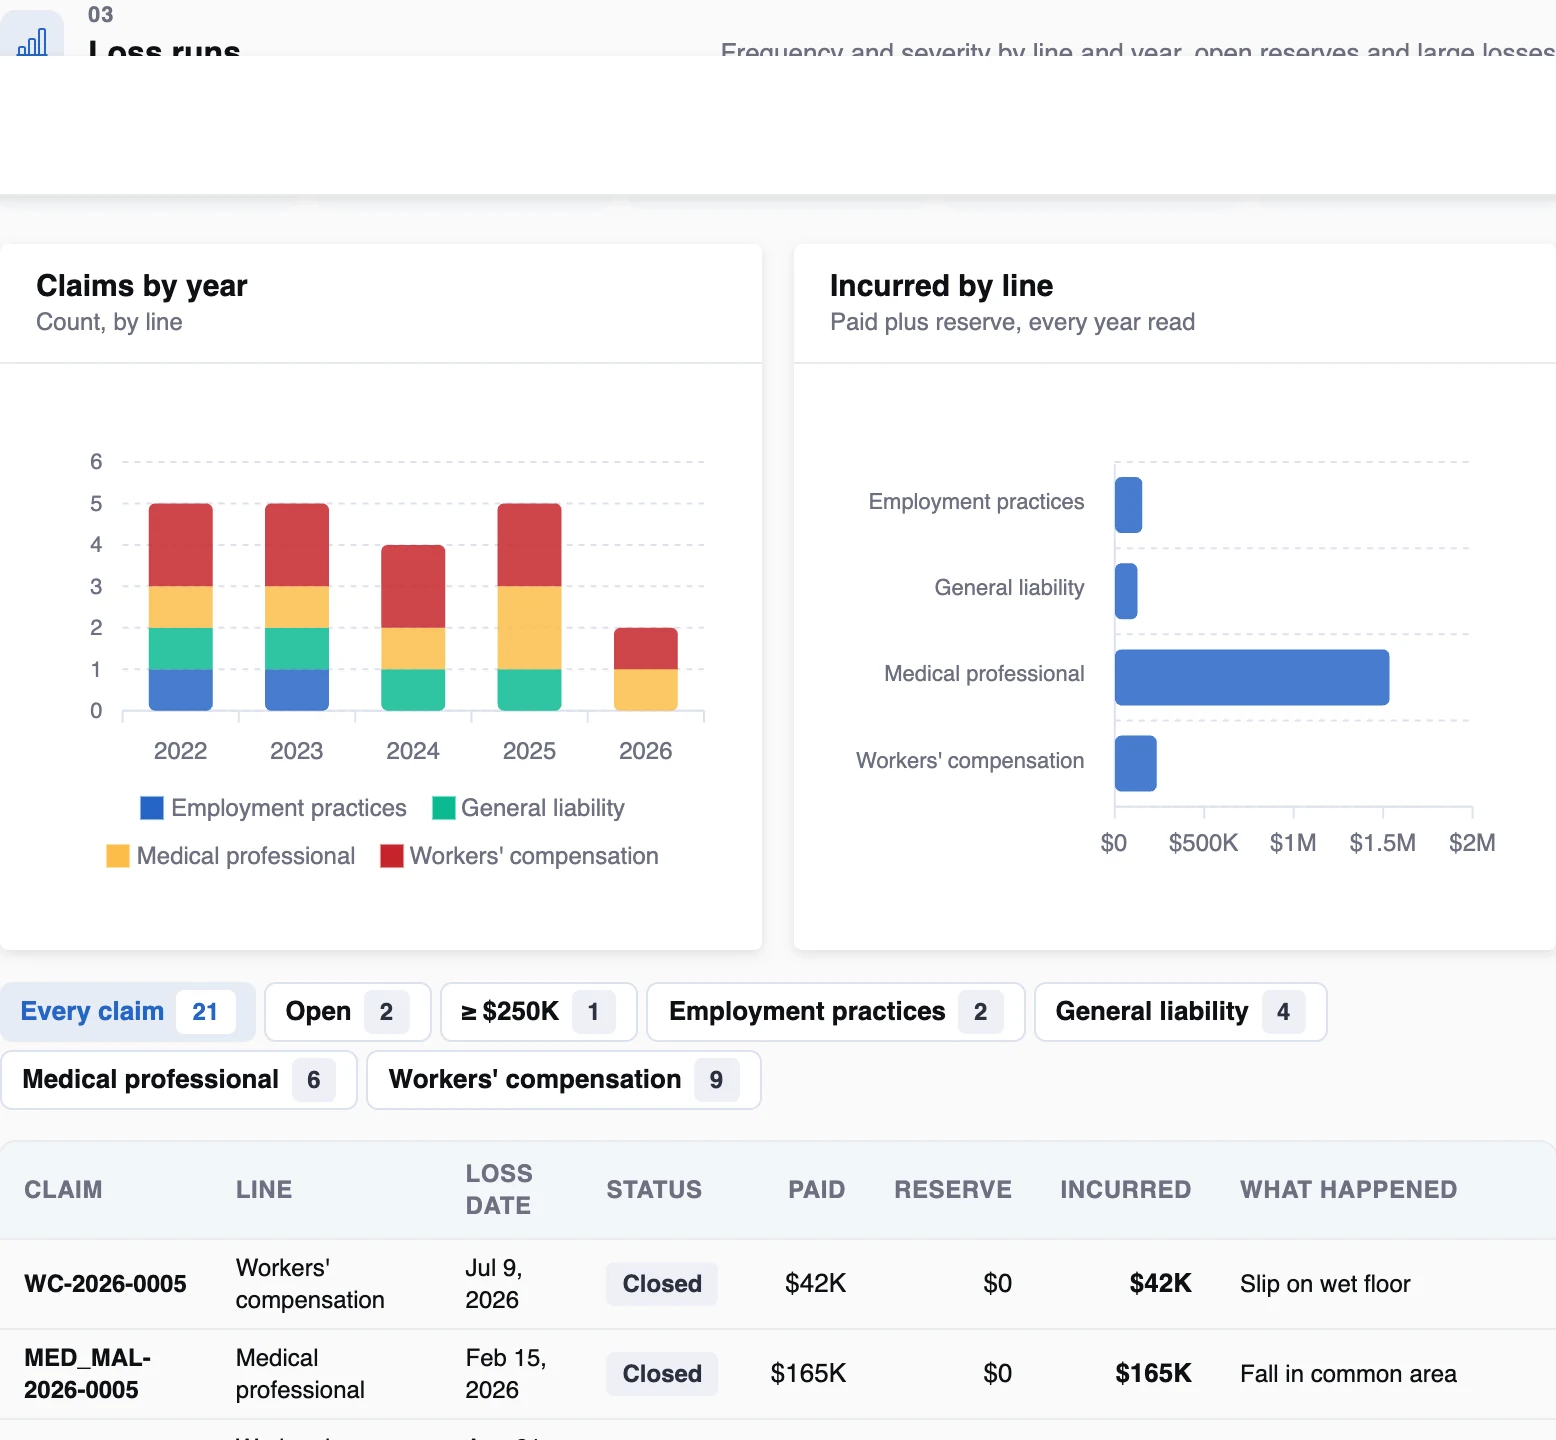Click the "Incurred by line" card title
The width and height of the screenshot is (1556, 1440).
pyautogui.click(x=941, y=286)
